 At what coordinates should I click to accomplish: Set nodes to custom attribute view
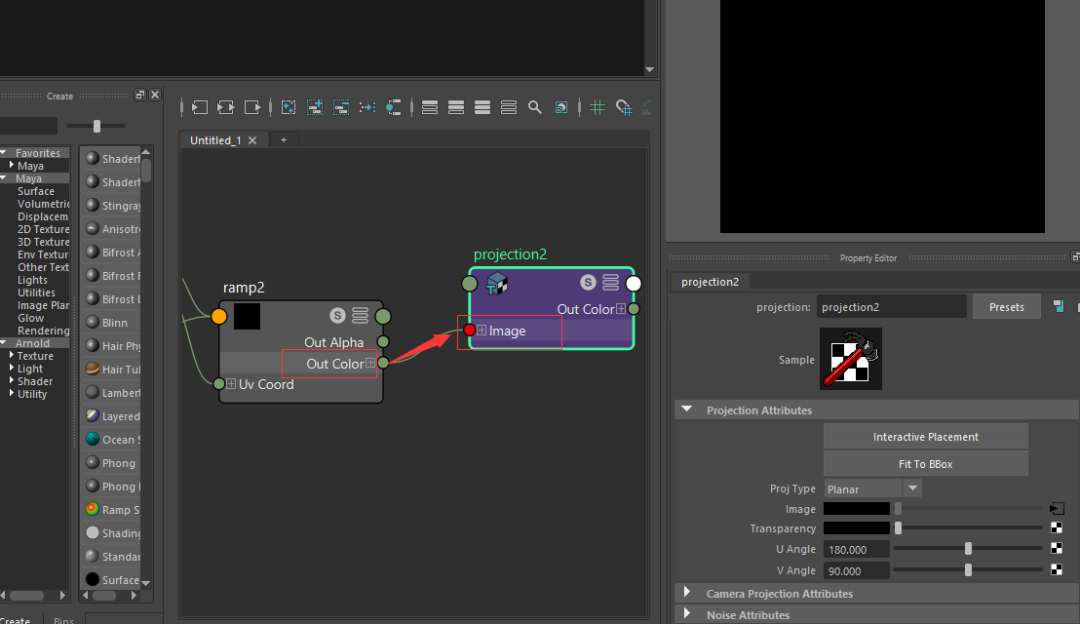(508, 107)
